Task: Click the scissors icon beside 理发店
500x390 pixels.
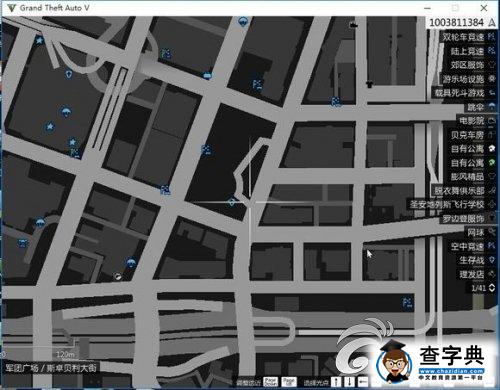Action: click(x=492, y=274)
